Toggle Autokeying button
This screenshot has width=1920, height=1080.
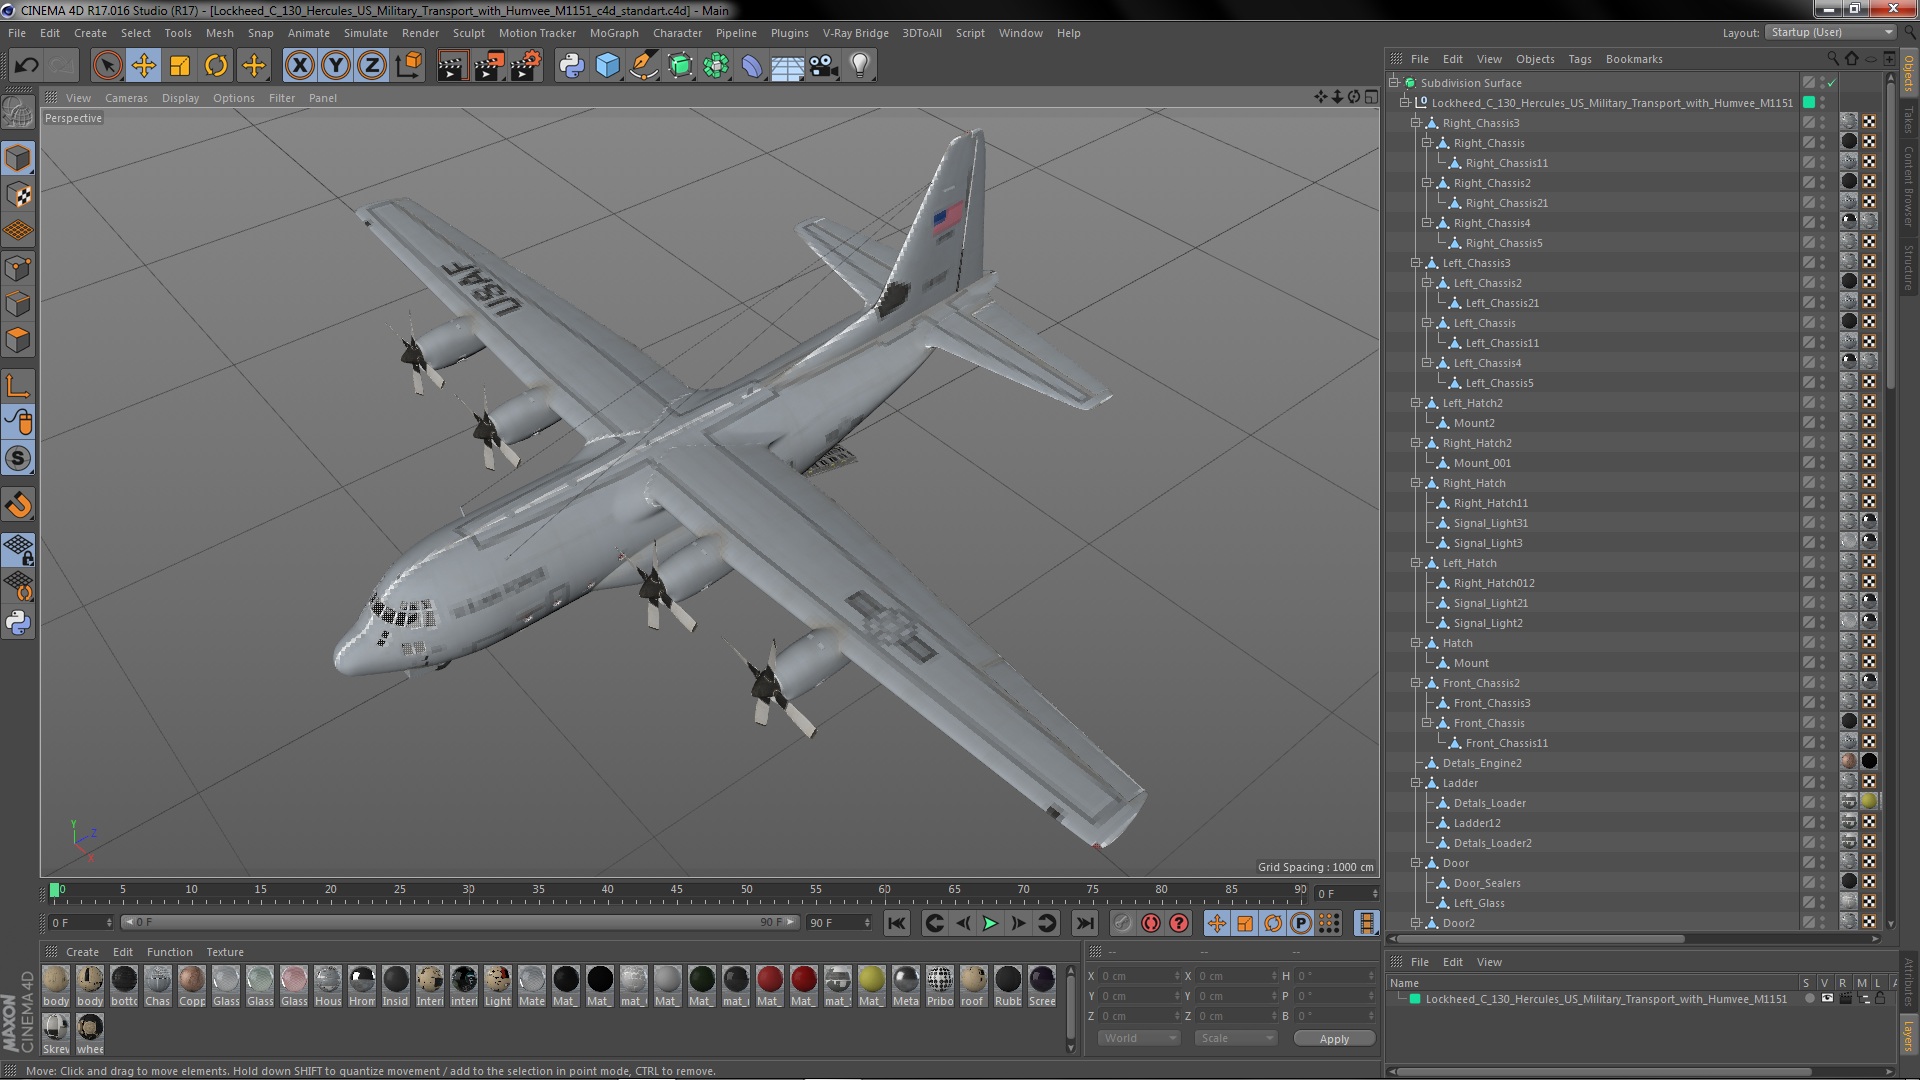pos(1151,923)
